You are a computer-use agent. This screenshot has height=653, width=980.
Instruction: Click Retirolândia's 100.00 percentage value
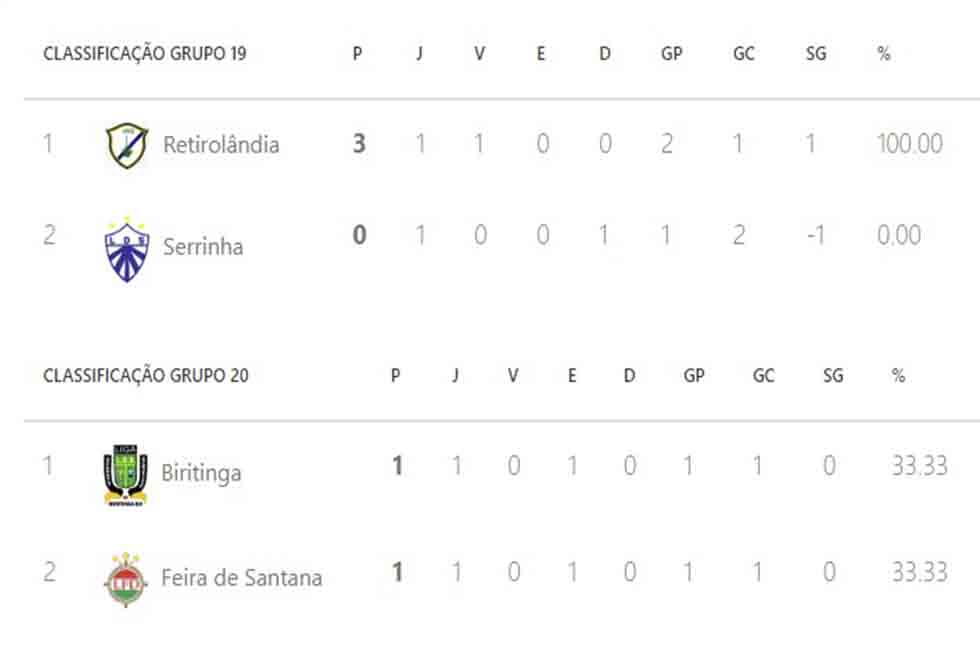(910, 144)
